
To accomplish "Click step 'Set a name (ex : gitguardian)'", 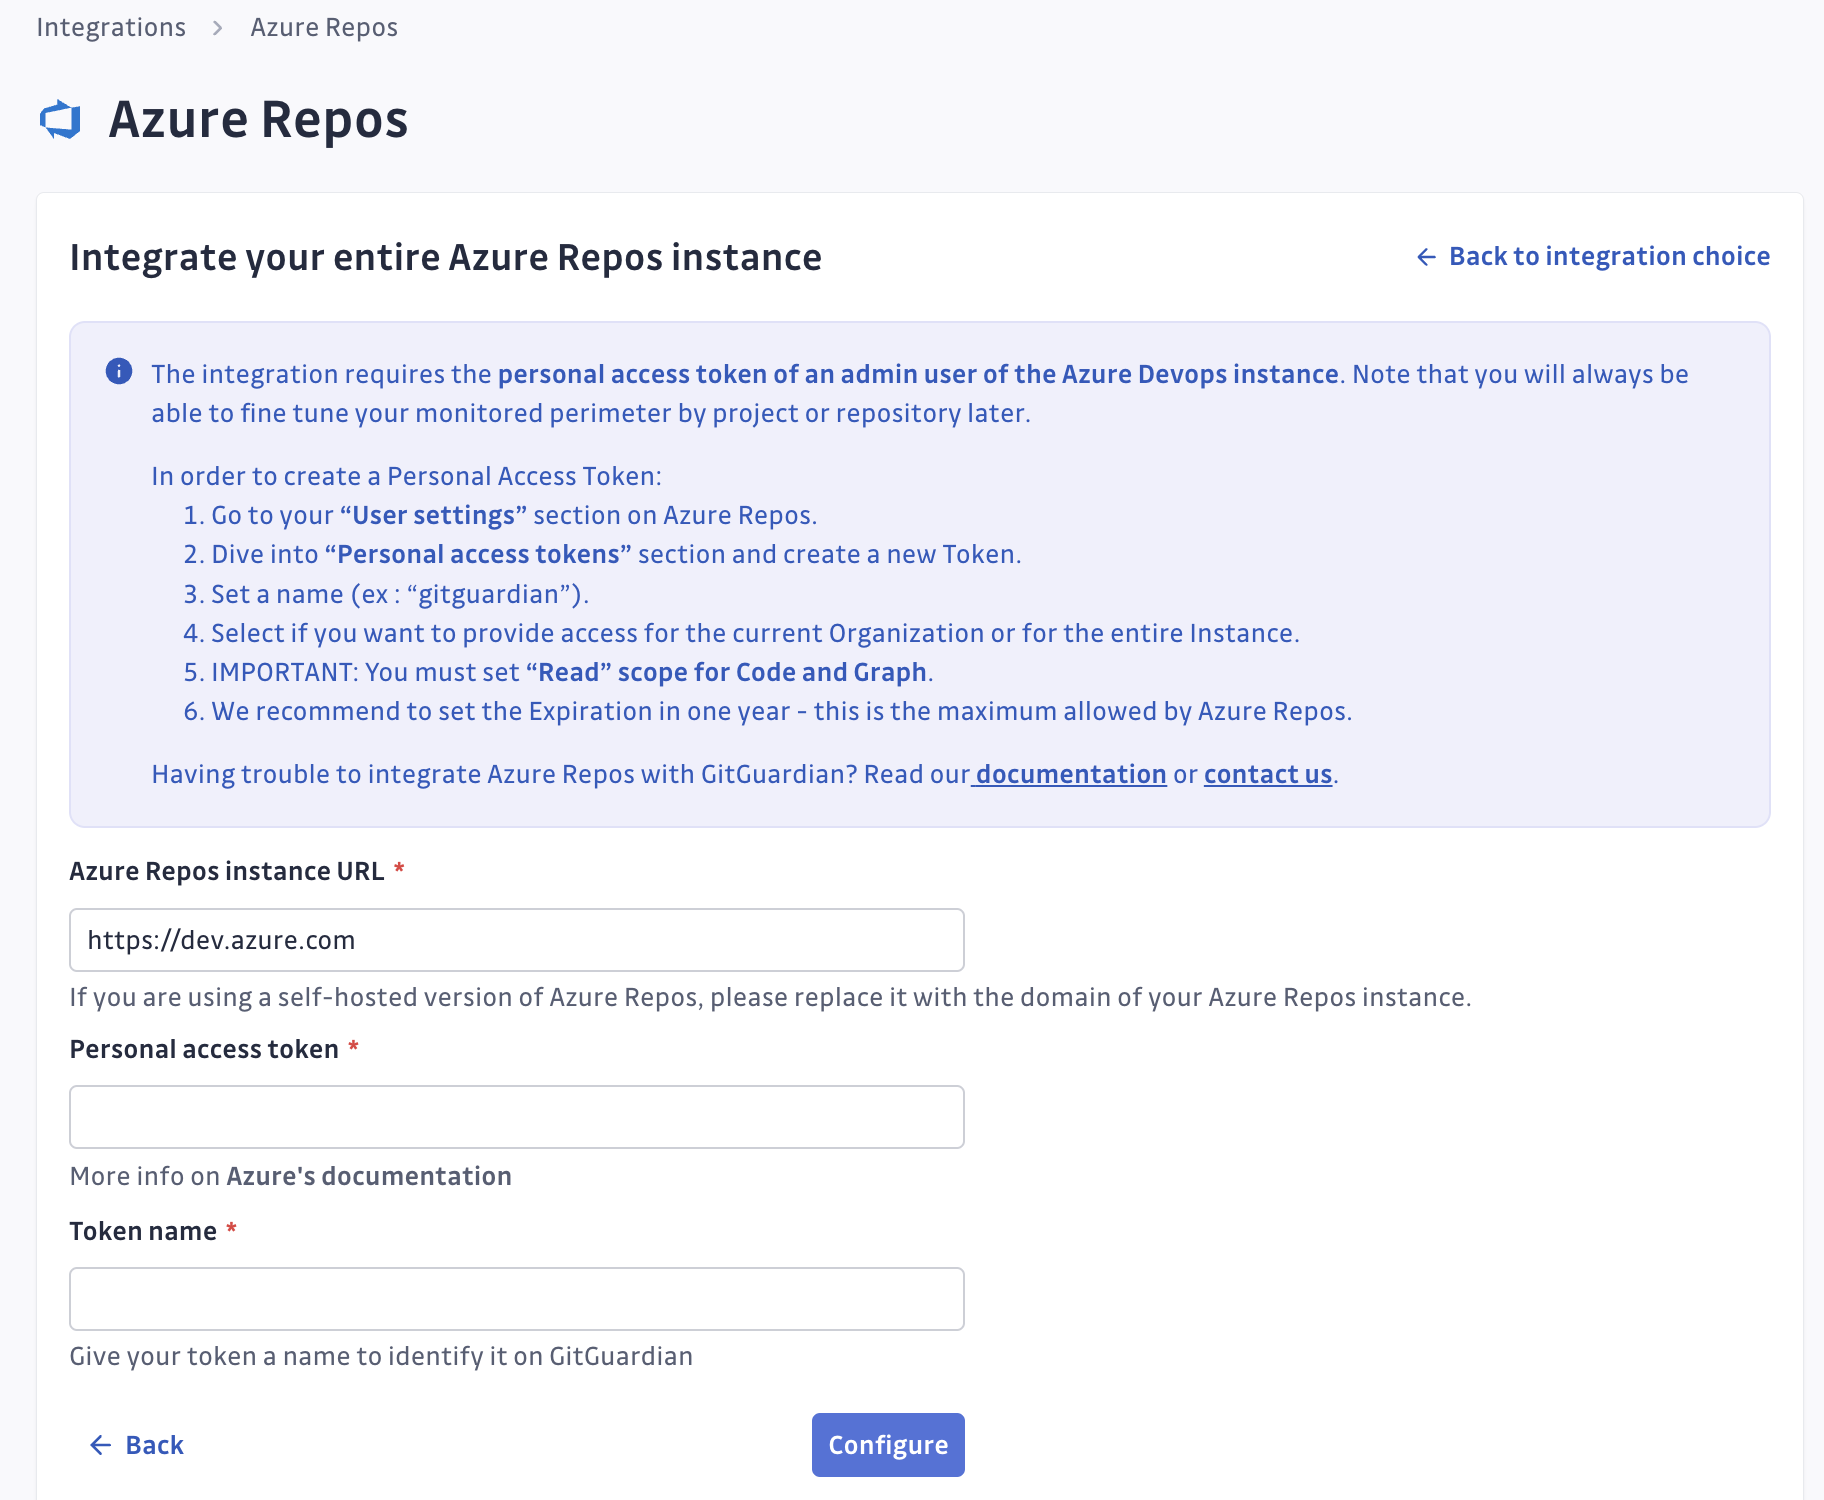I will point(386,594).
